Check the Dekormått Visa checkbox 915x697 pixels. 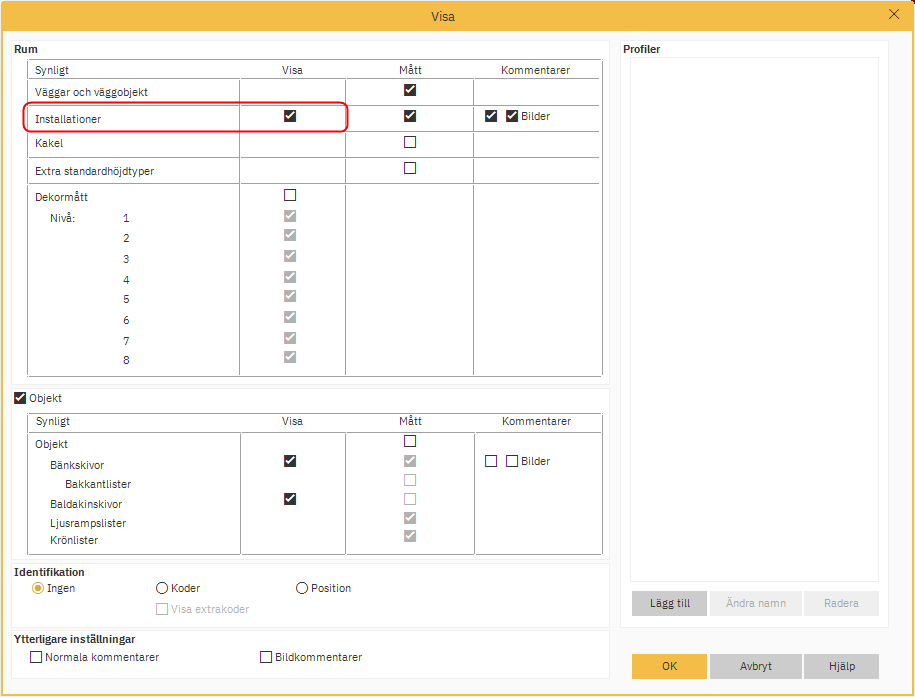tap(290, 195)
